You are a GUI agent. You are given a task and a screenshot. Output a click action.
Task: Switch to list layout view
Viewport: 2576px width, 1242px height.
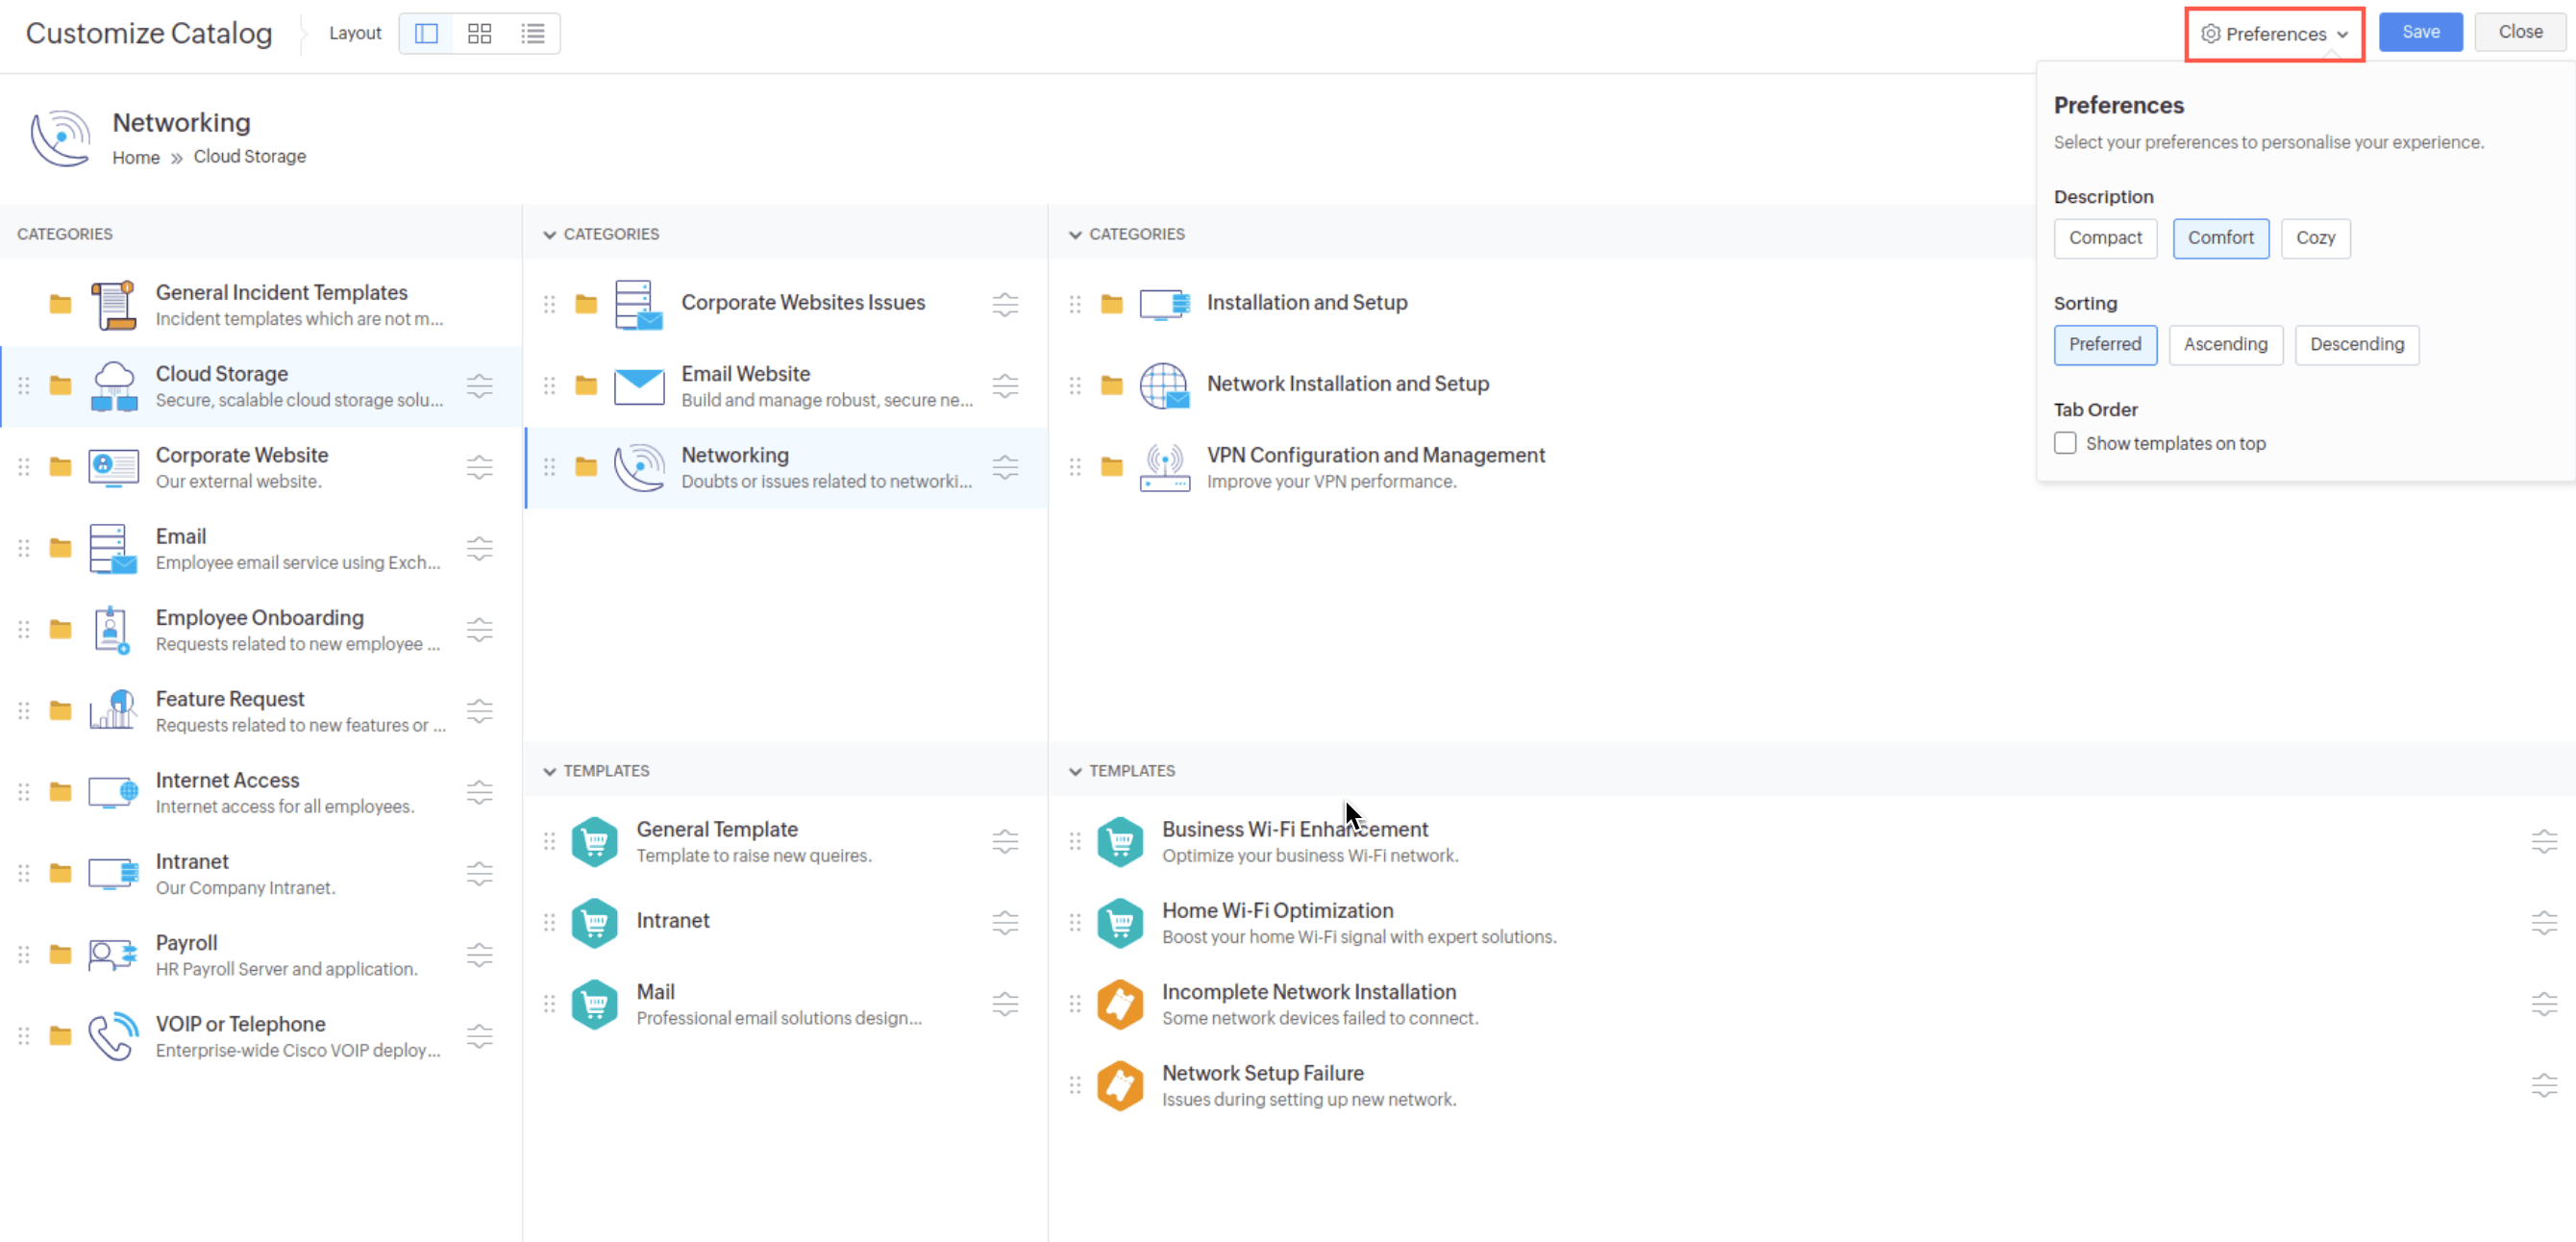click(533, 33)
